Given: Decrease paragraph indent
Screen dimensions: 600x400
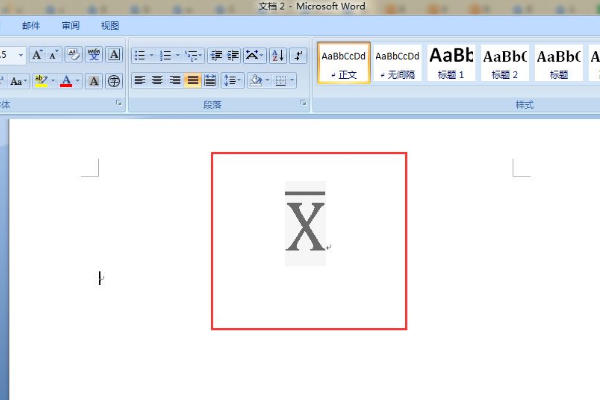Looking at the screenshot, I should pos(217,56).
